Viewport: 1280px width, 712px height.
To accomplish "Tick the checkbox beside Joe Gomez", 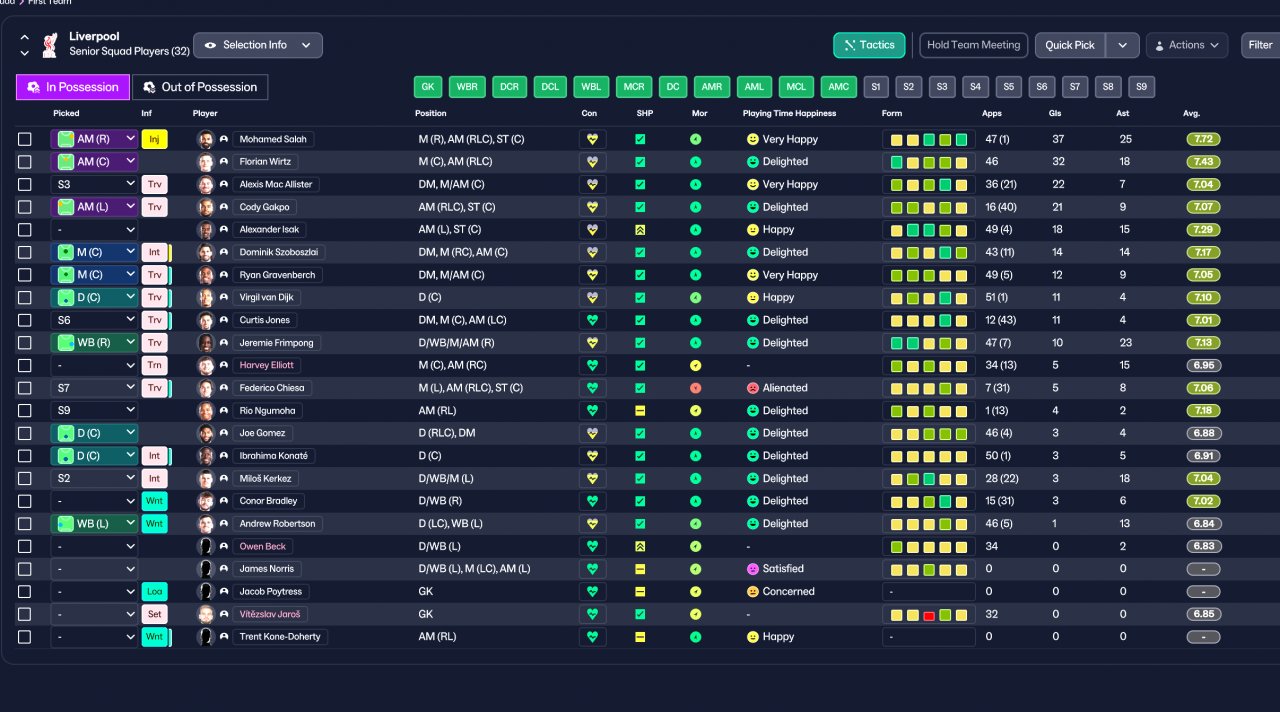I will (x=25, y=433).
